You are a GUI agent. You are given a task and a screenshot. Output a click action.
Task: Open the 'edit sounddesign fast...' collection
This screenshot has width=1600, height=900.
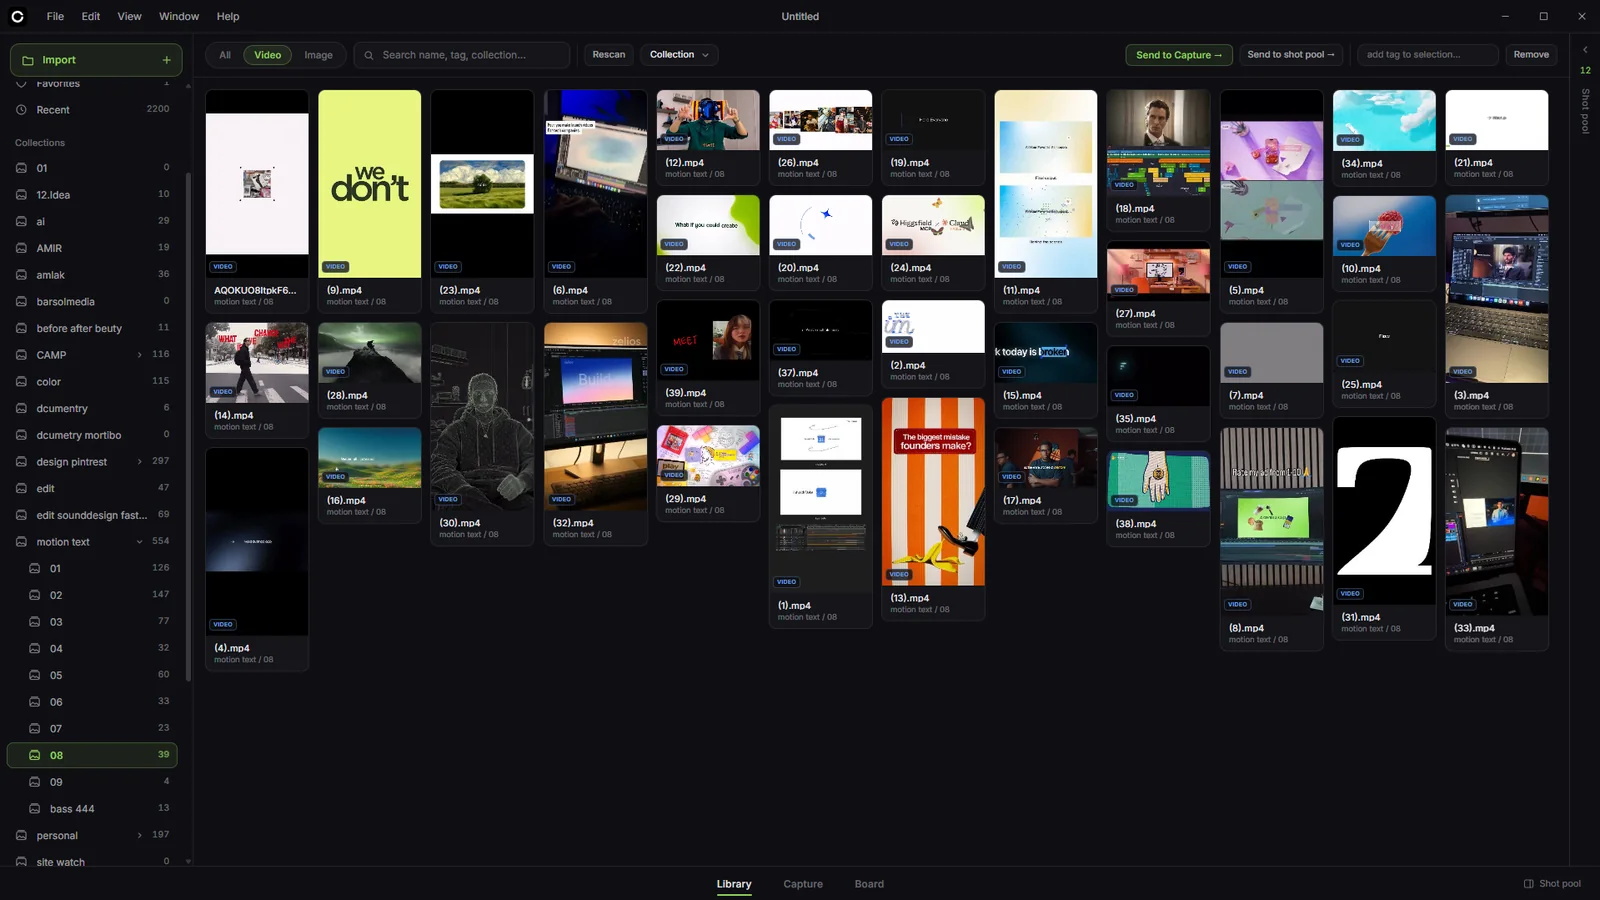(x=93, y=515)
